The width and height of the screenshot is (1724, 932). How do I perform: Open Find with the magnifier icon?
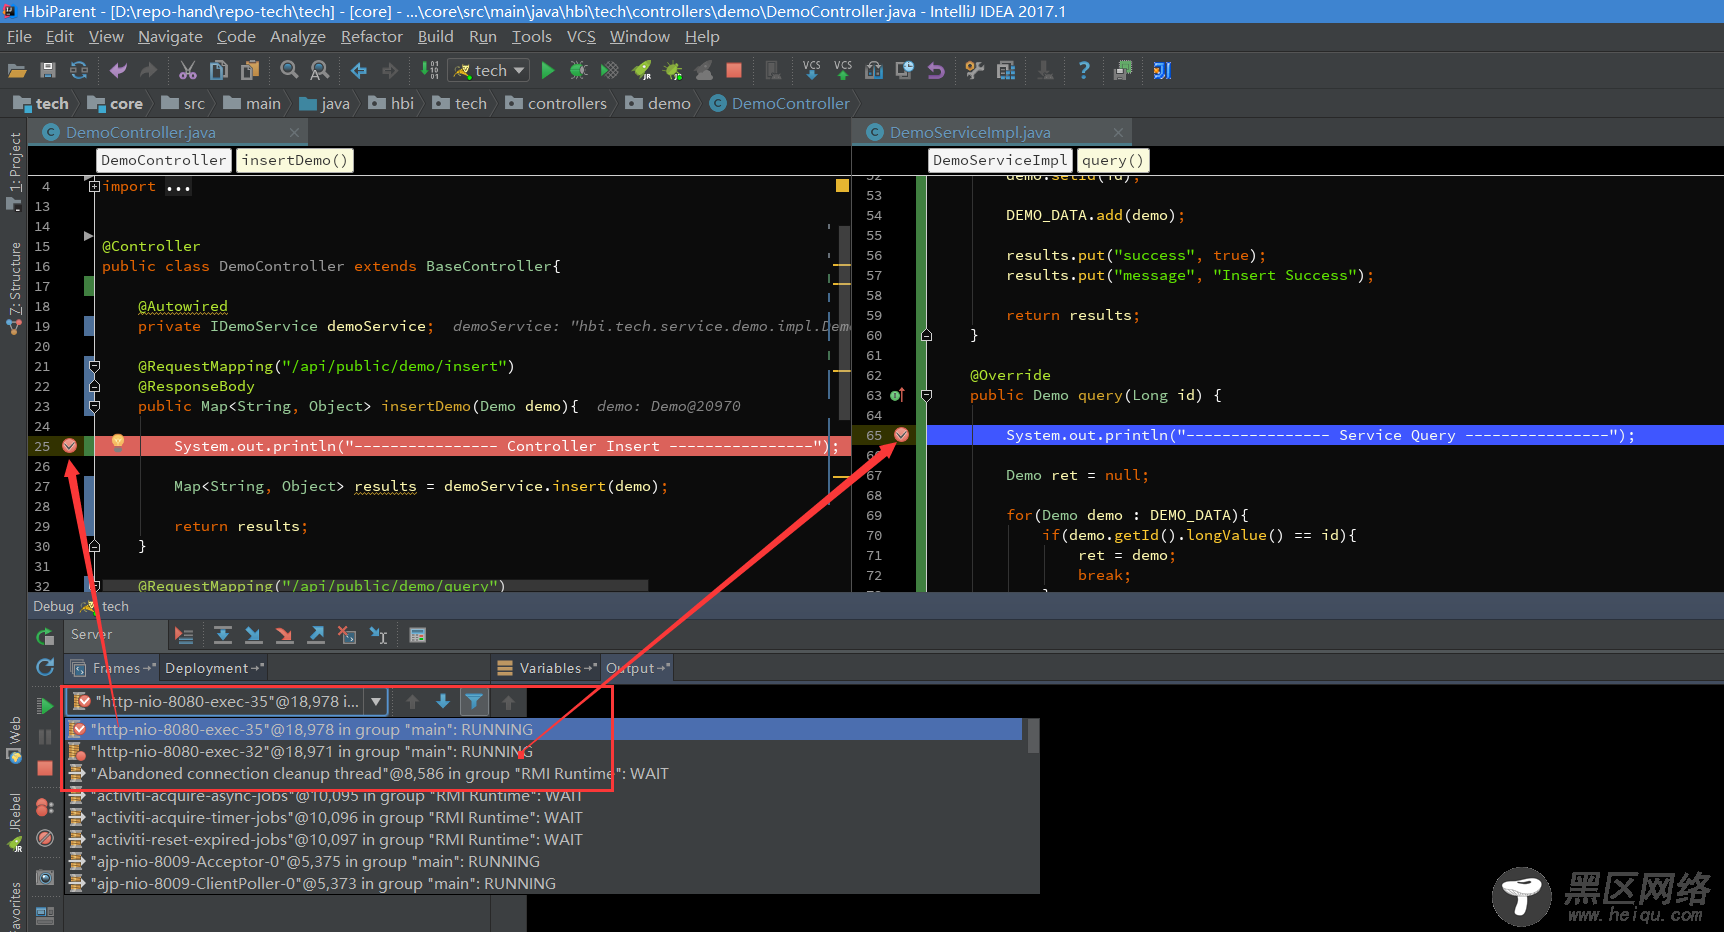coord(289,70)
